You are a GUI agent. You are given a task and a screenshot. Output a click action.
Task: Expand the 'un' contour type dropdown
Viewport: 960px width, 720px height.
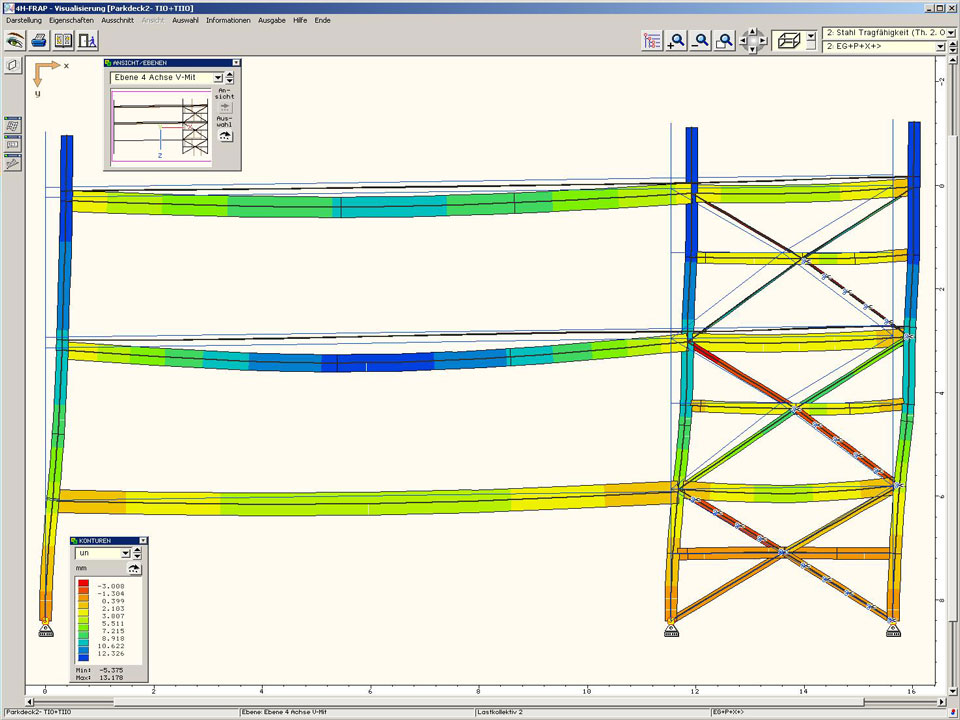(125, 553)
